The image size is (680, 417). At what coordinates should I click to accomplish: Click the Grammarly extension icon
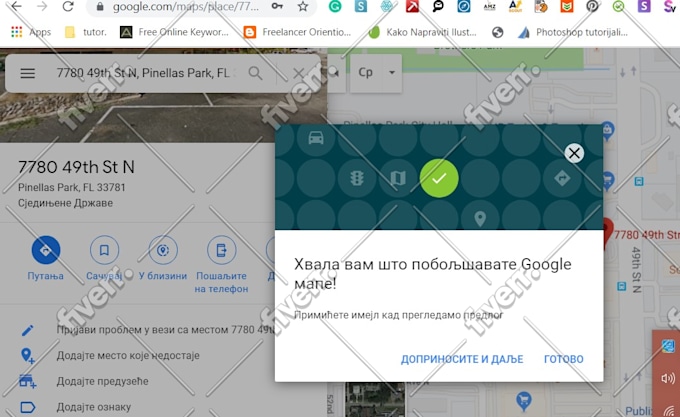tap(335, 6)
